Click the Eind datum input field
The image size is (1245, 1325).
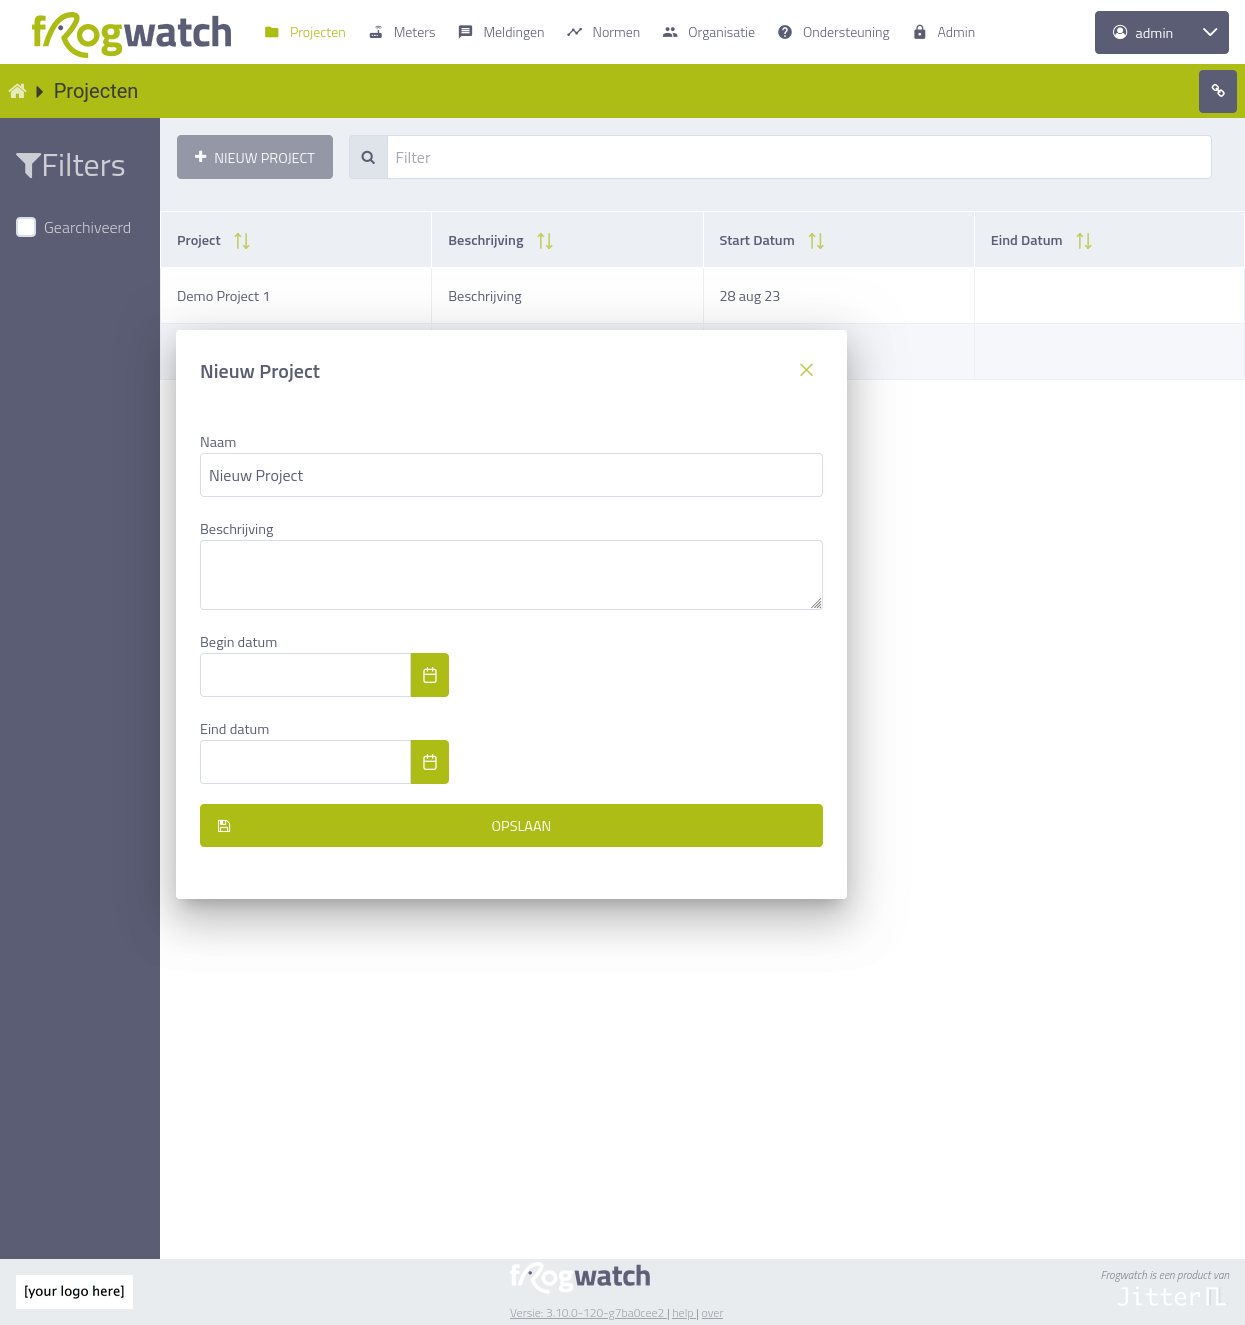(x=305, y=762)
